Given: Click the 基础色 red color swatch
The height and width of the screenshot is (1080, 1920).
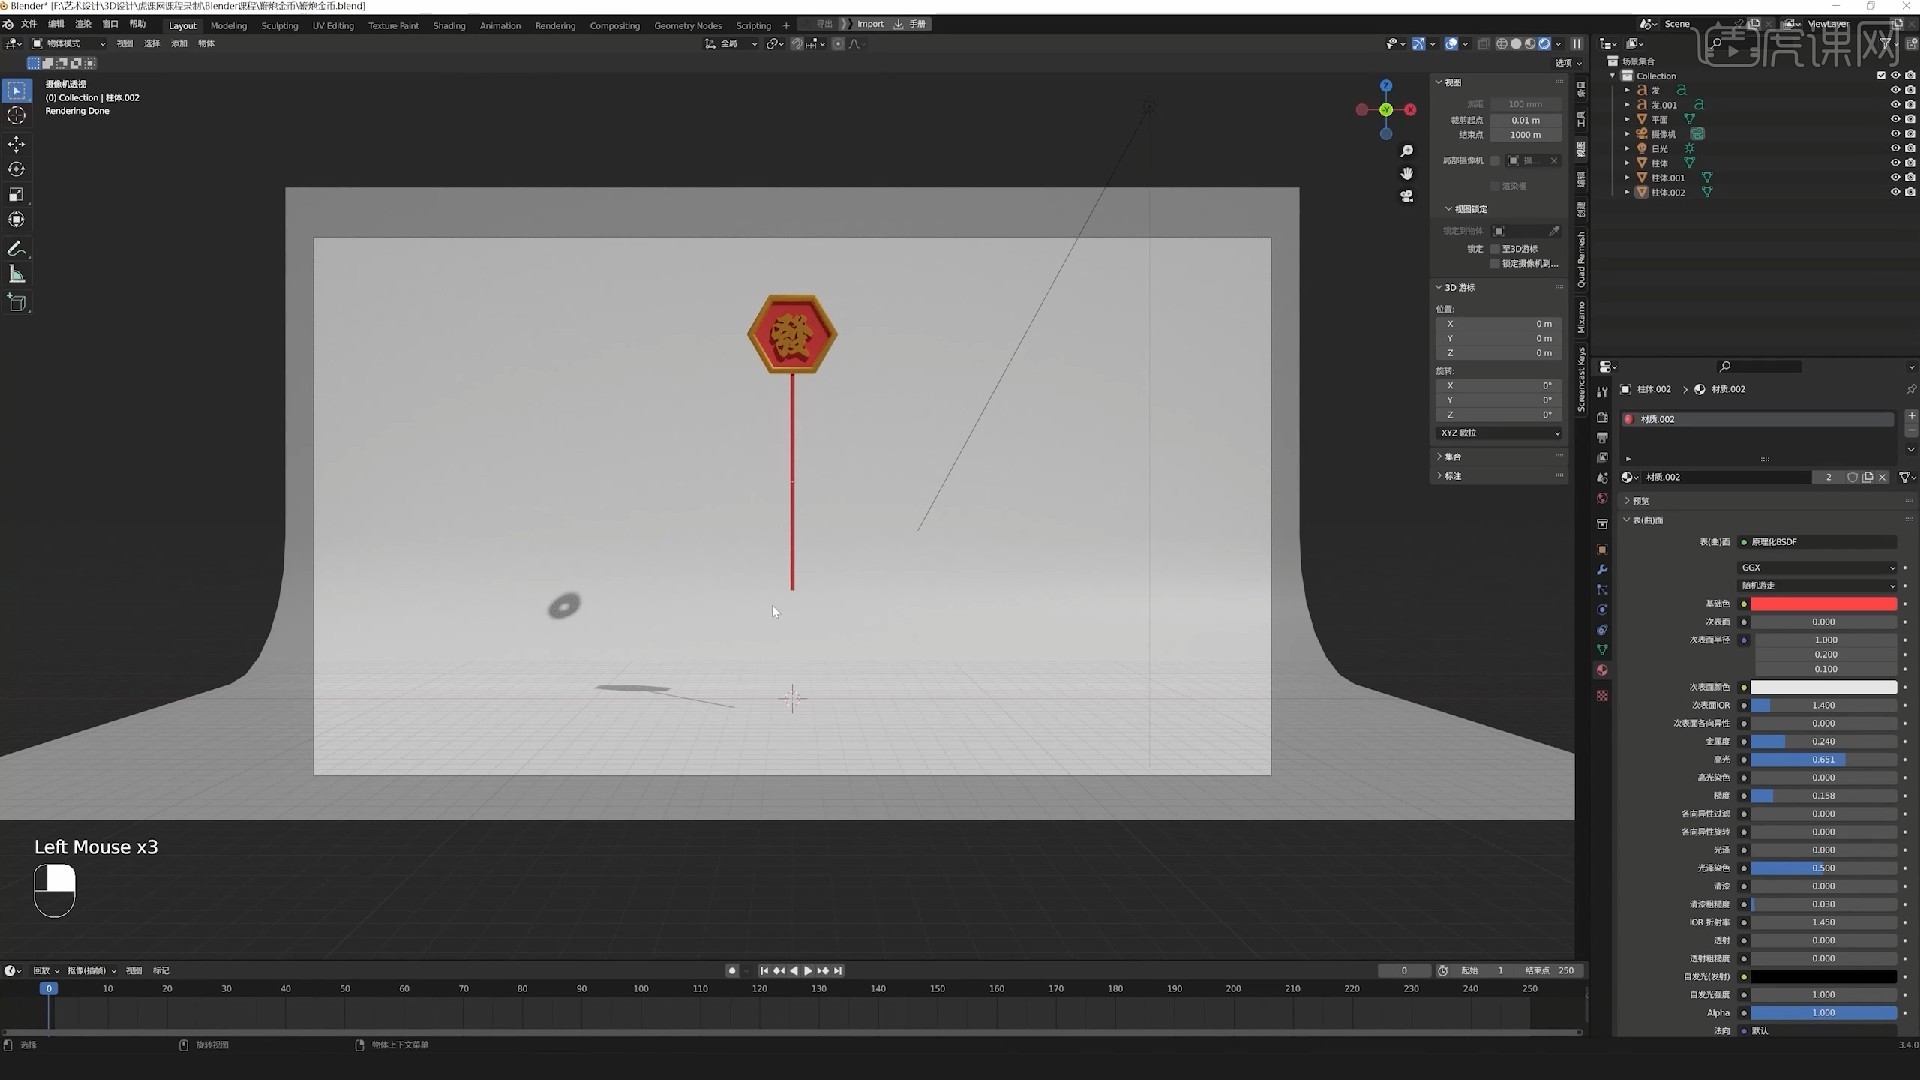Looking at the screenshot, I should [x=1823, y=604].
